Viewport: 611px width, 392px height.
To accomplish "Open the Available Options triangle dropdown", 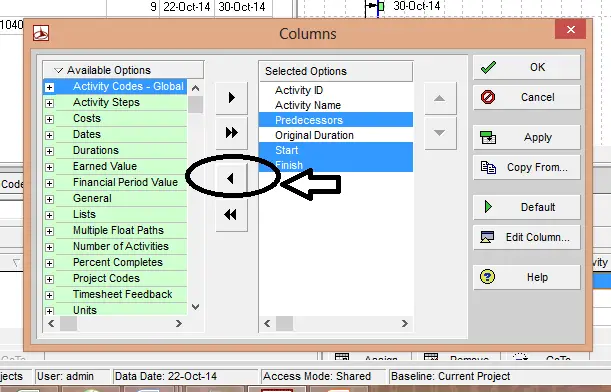I will click(x=58, y=71).
